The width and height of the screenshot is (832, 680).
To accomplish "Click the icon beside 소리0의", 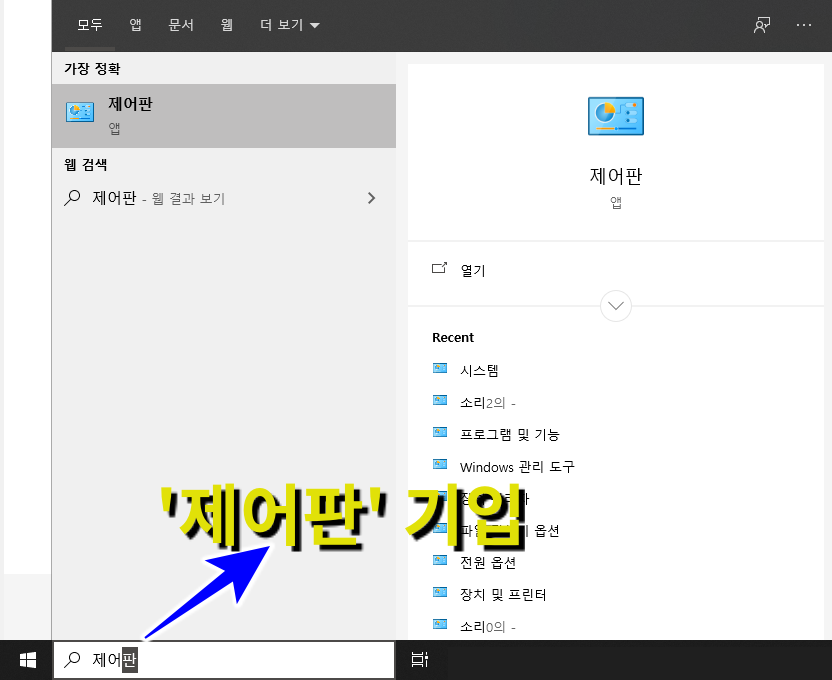I will (440, 624).
